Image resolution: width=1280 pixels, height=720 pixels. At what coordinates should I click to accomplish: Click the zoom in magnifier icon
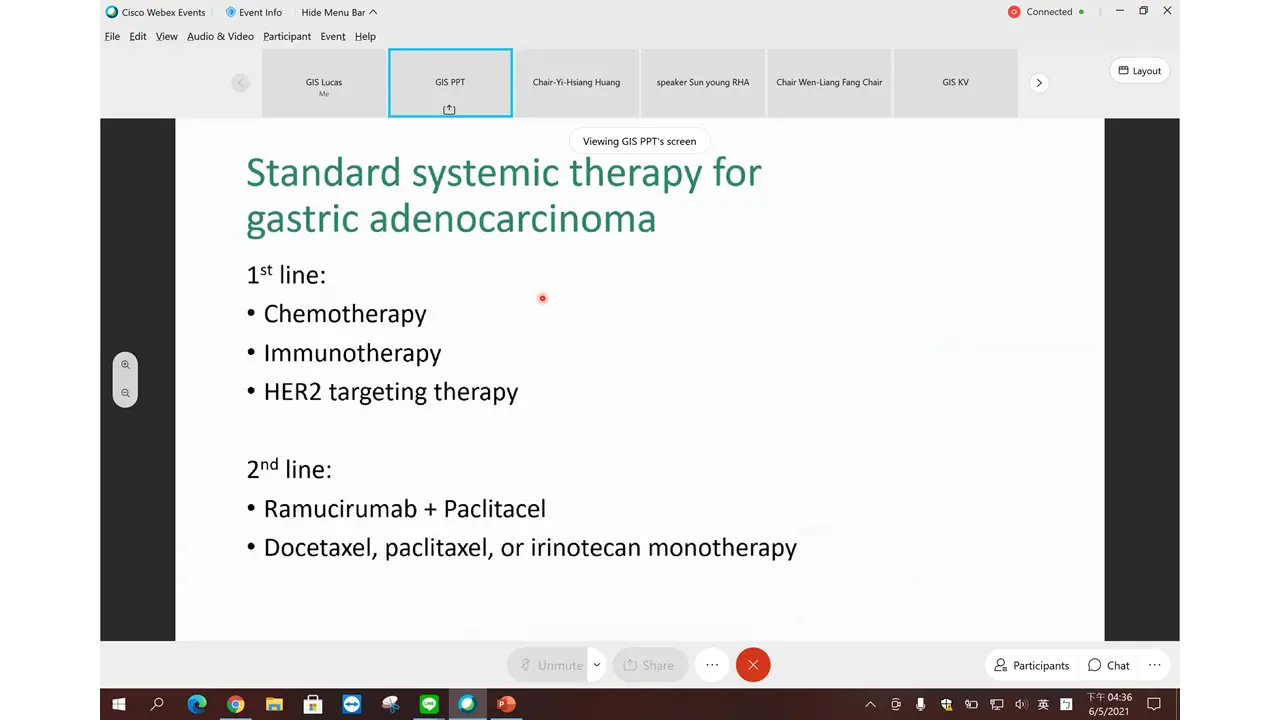pos(125,365)
